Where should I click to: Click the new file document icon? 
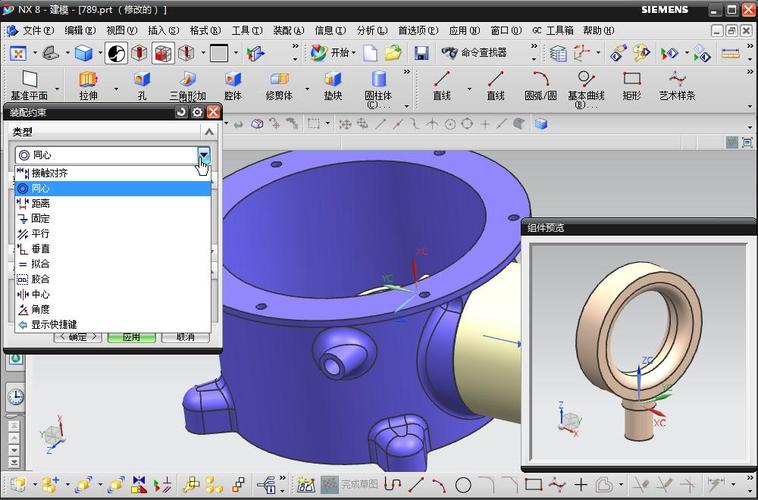pos(370,53)
